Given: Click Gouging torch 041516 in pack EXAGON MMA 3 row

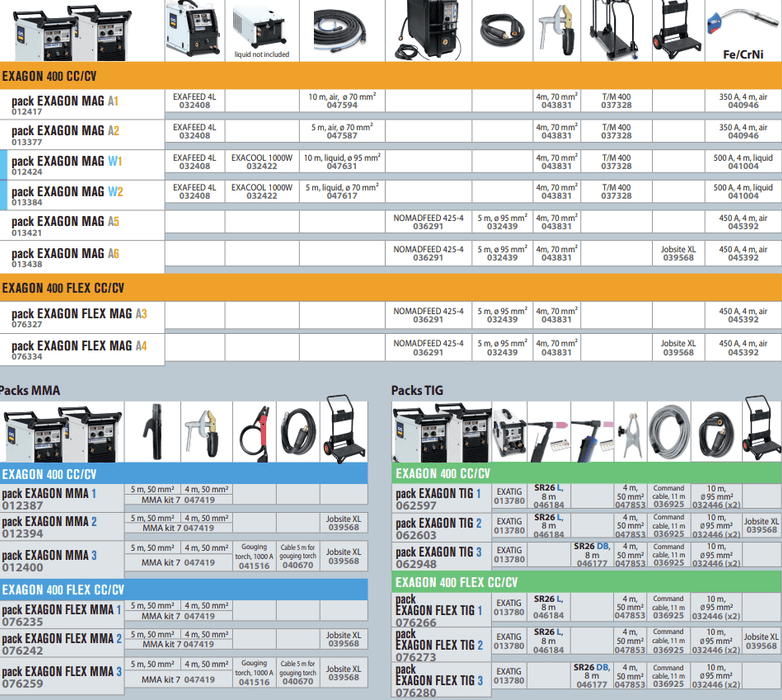Looking at the screenshot, I should 254,556.
